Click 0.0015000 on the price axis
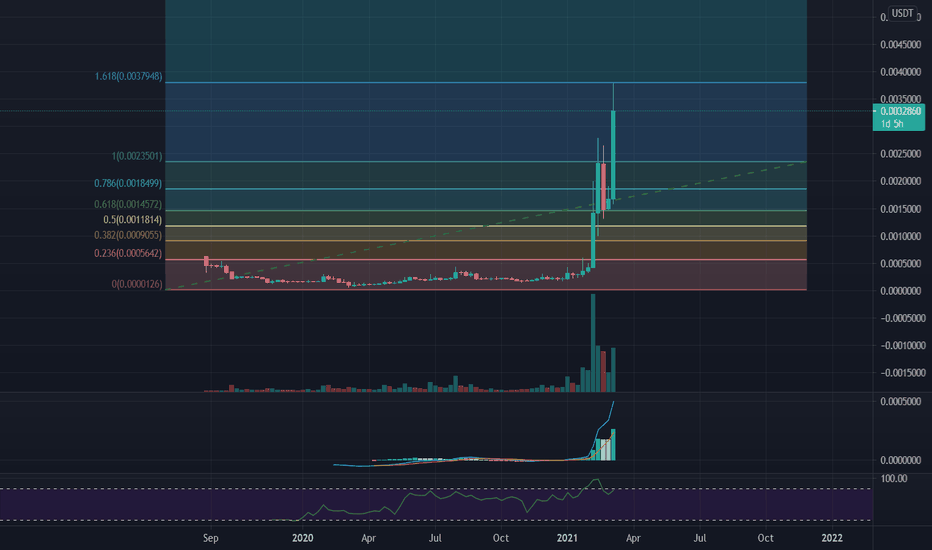Image resolution: width=932 pixels, height=550 pixels. (x=900, y=209)
